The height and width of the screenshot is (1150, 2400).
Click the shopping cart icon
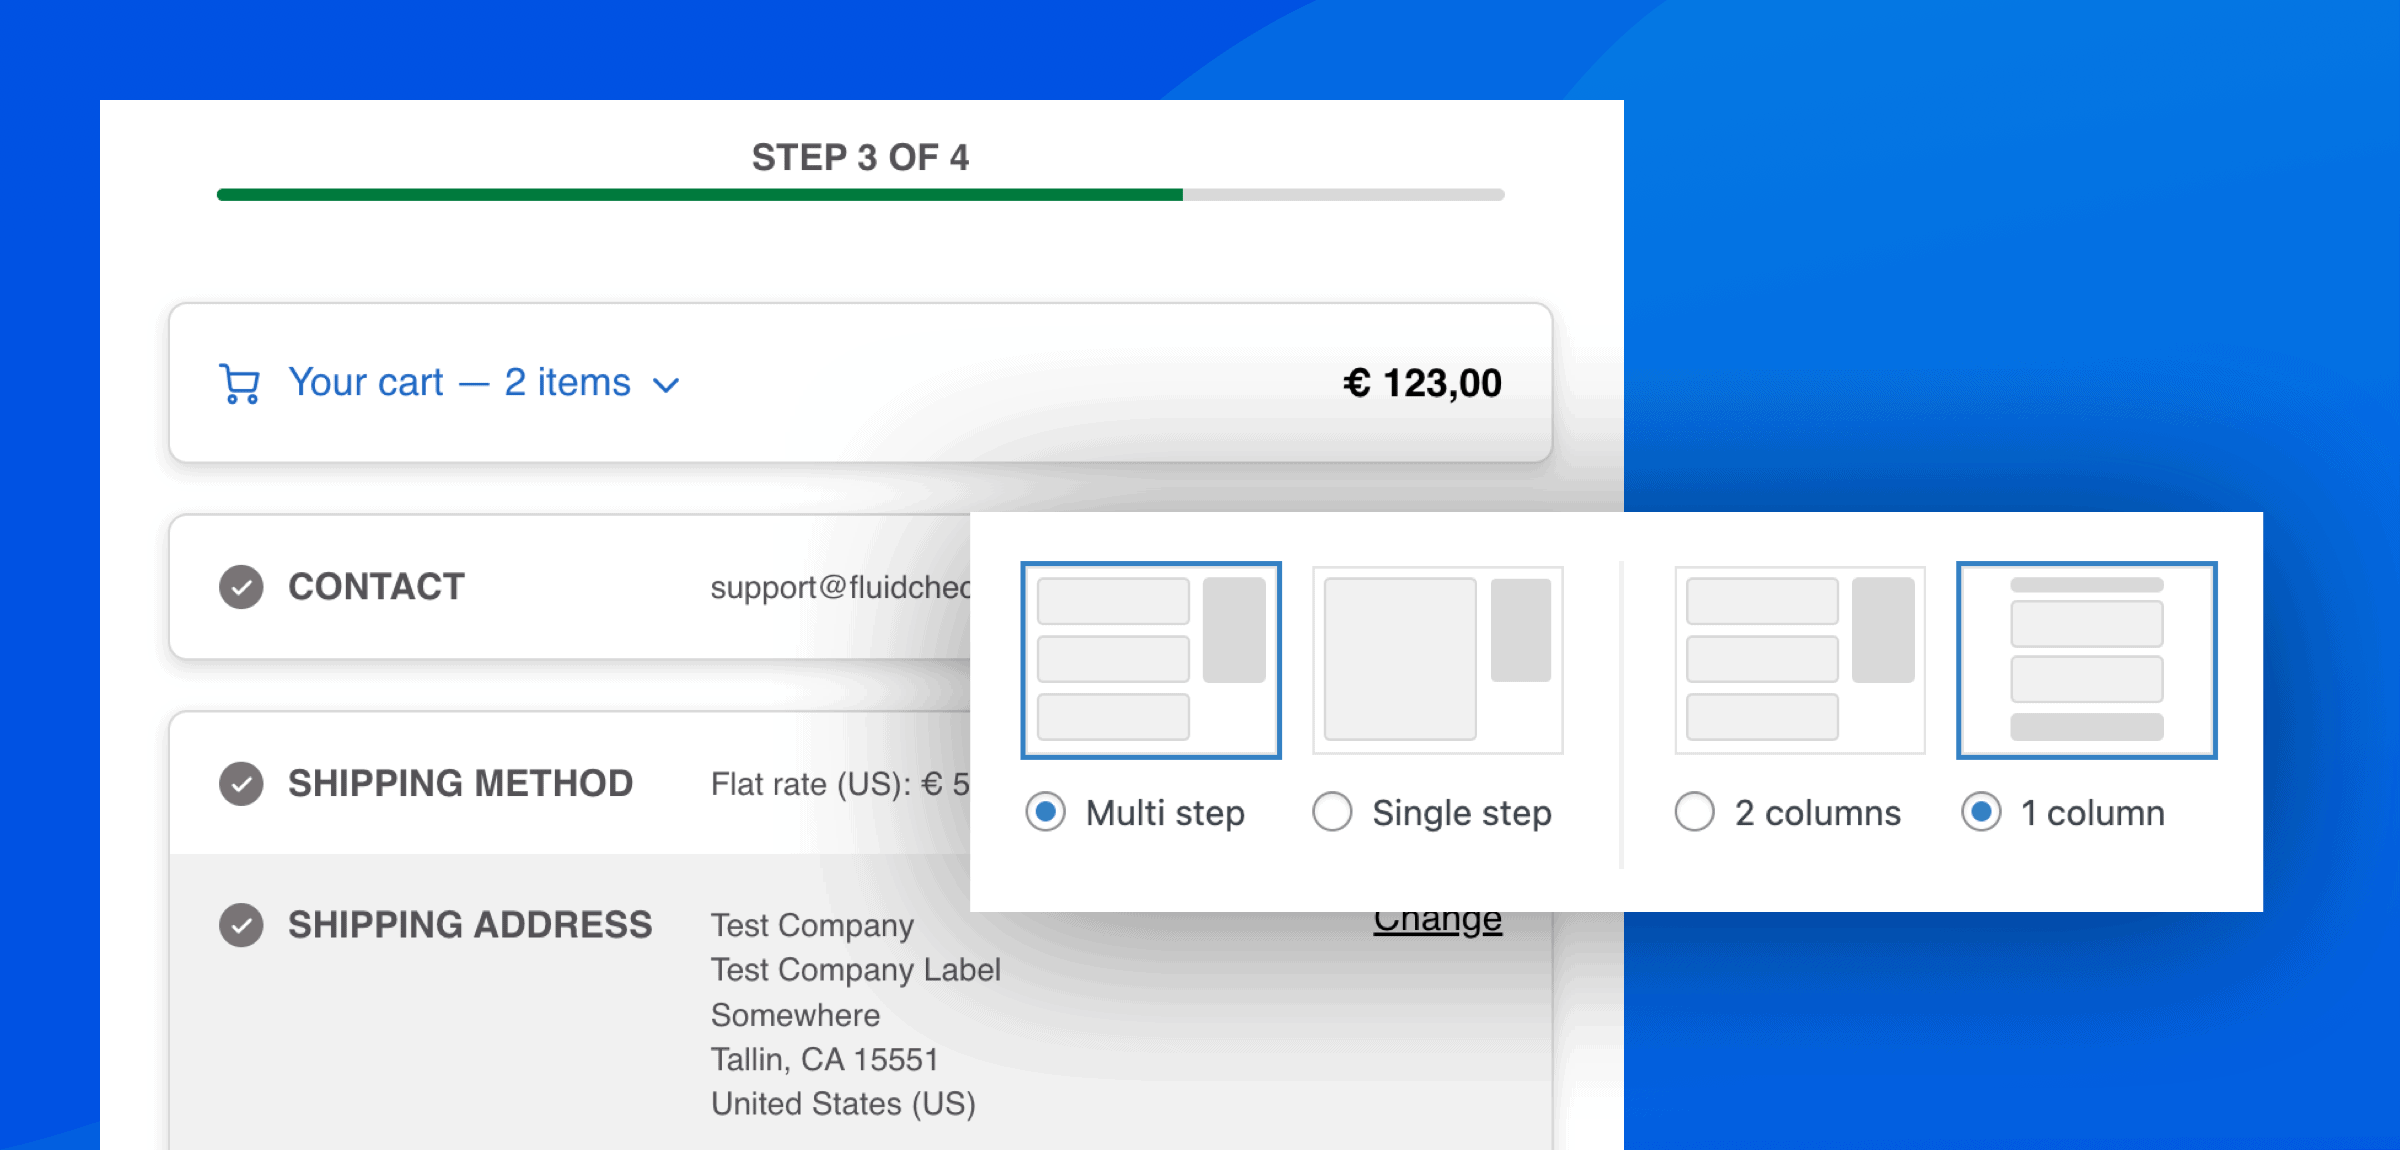tap(238, 382)
